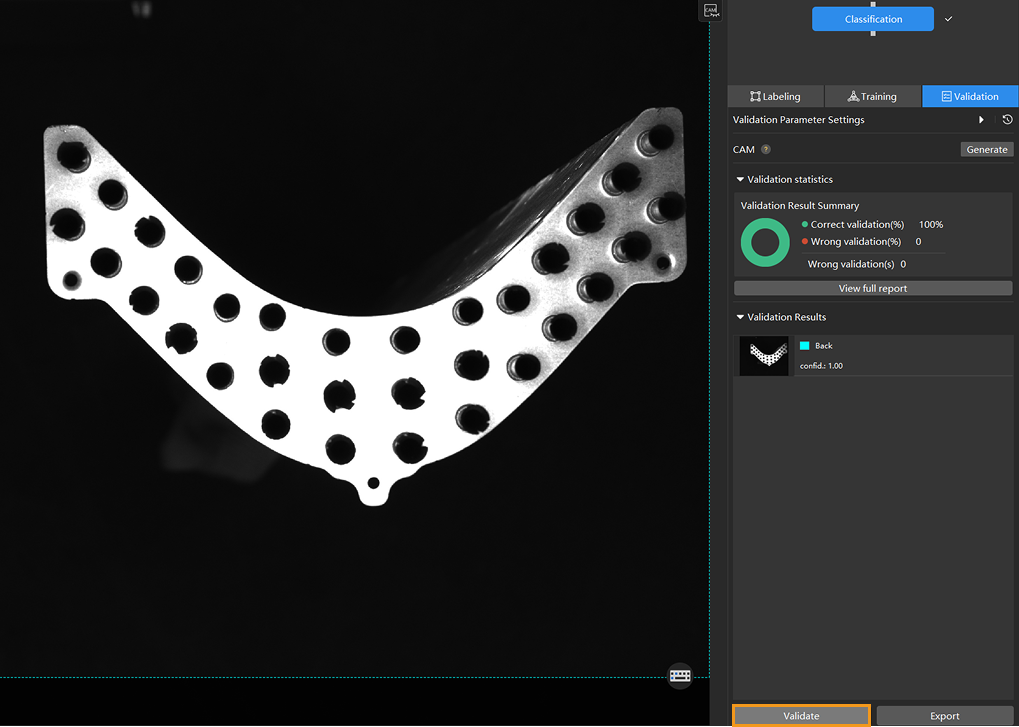Click the "confid.: 1.00" confidence text
This screenshot has width=1019, height=727.
(821, 366)
